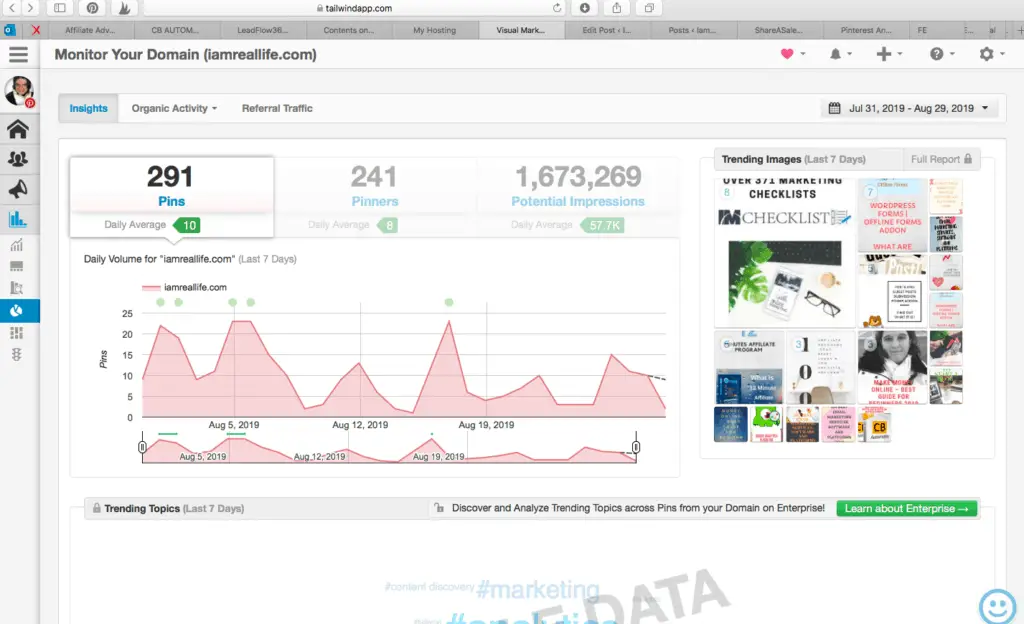Open the people (tribes) sidebar icon
This screenshot has width=1024, height=624.
[18, 159]
